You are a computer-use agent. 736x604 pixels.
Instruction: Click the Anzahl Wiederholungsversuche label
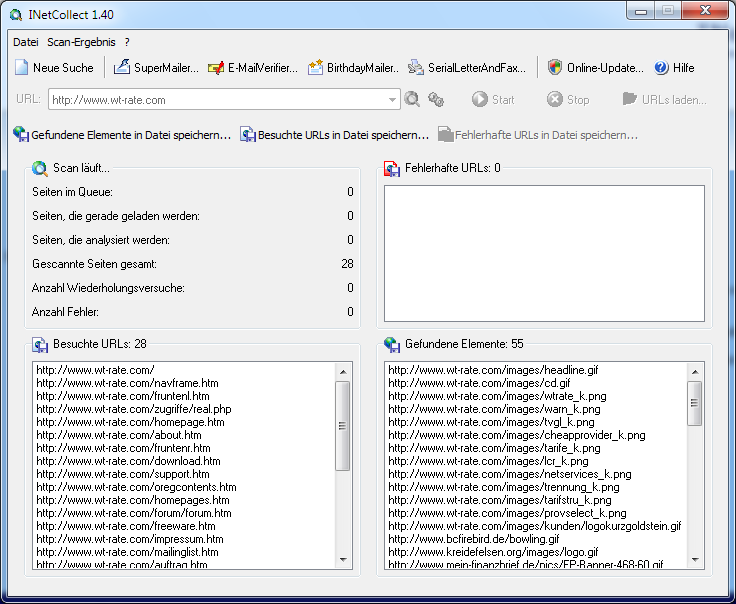108,288
